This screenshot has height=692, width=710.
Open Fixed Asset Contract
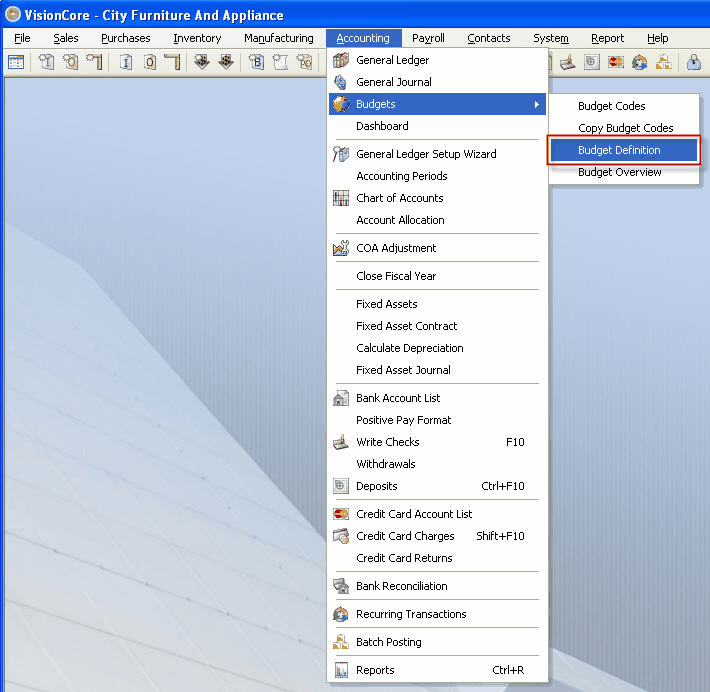(x=437, y=326)
